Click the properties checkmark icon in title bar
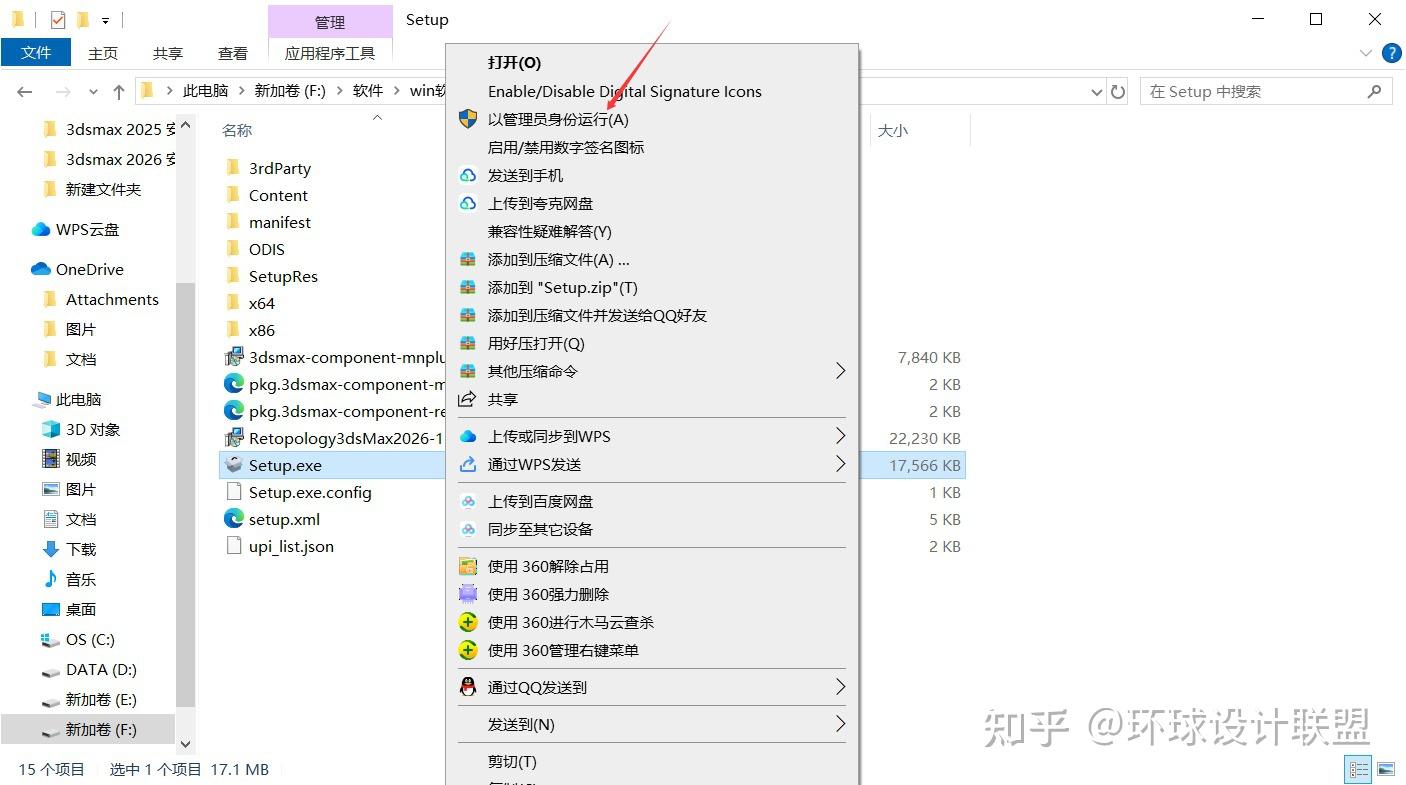This screenshot has height=785, width=1406. pyautogui.click(x=58, y=20)
